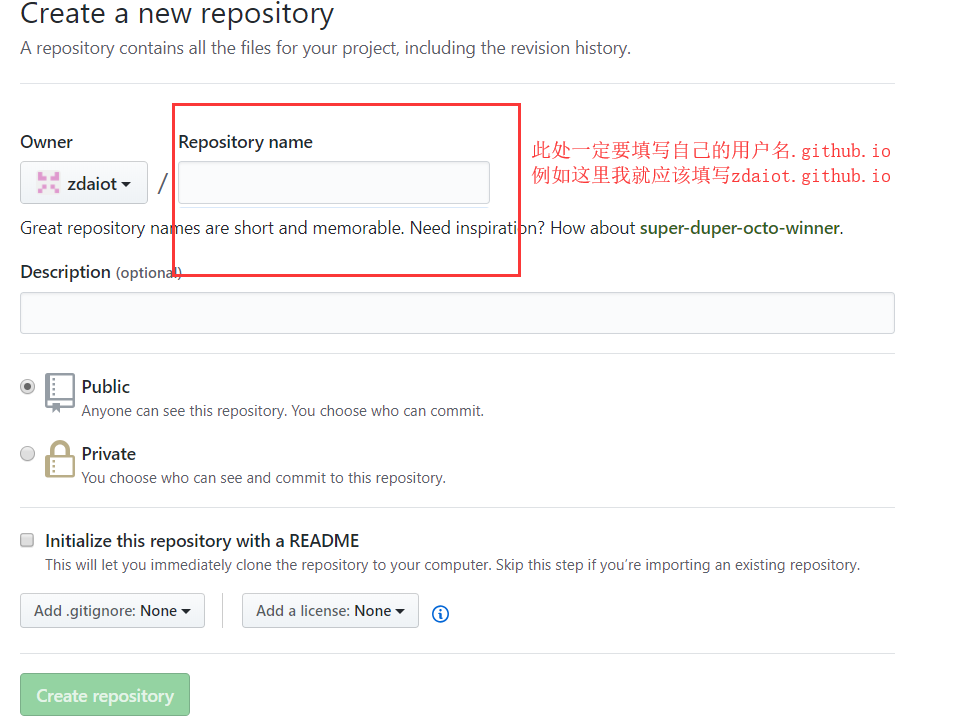Click the blue license info icon
The image size is (980, 720).
pyautogui.click(x=440, y=613)
